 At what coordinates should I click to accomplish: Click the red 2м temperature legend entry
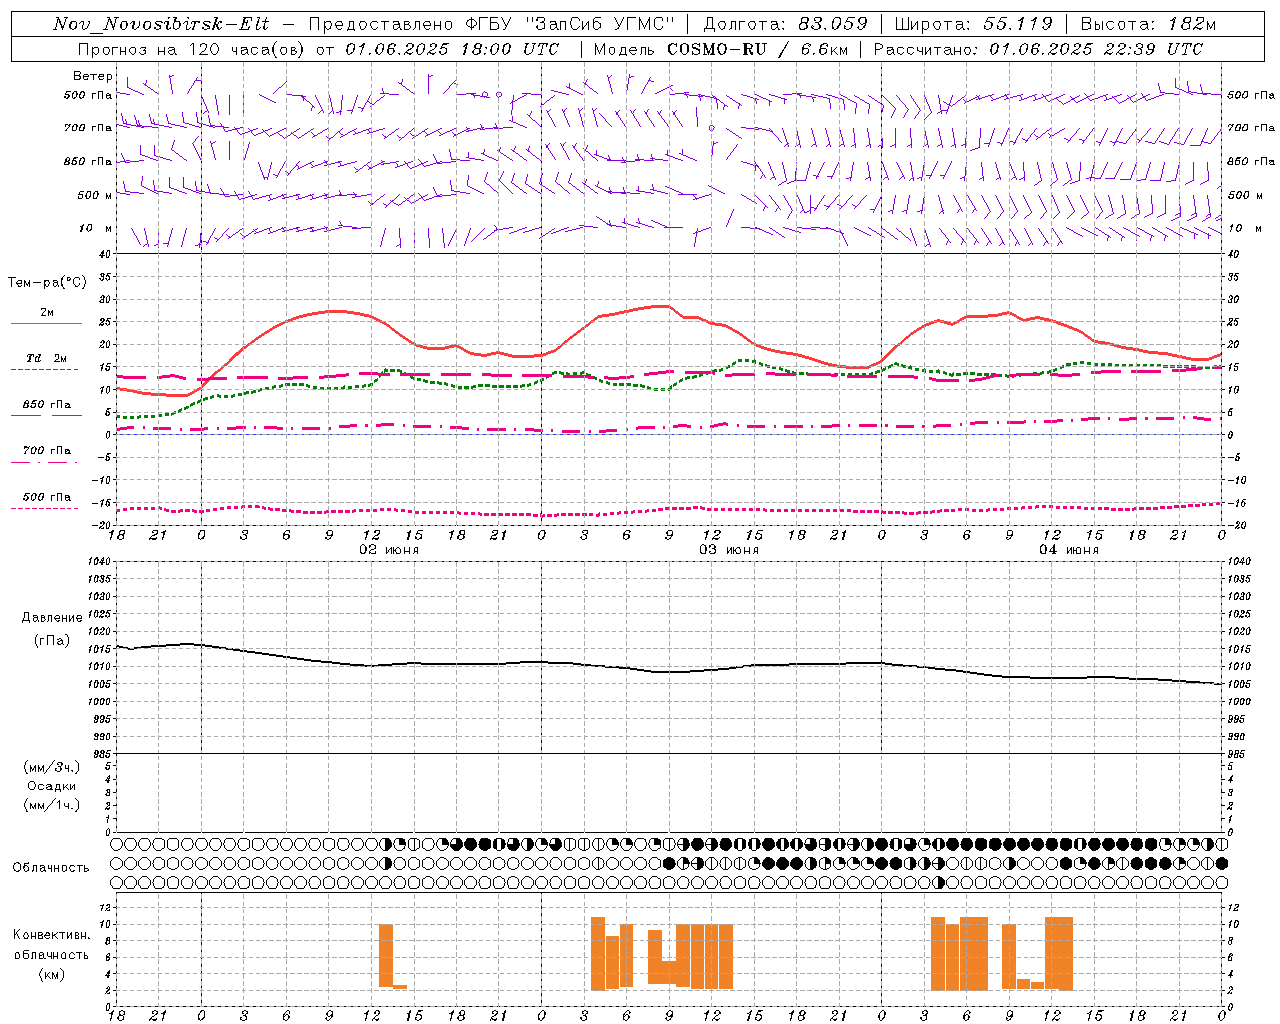pyautogui.click(x=46, y=316)
